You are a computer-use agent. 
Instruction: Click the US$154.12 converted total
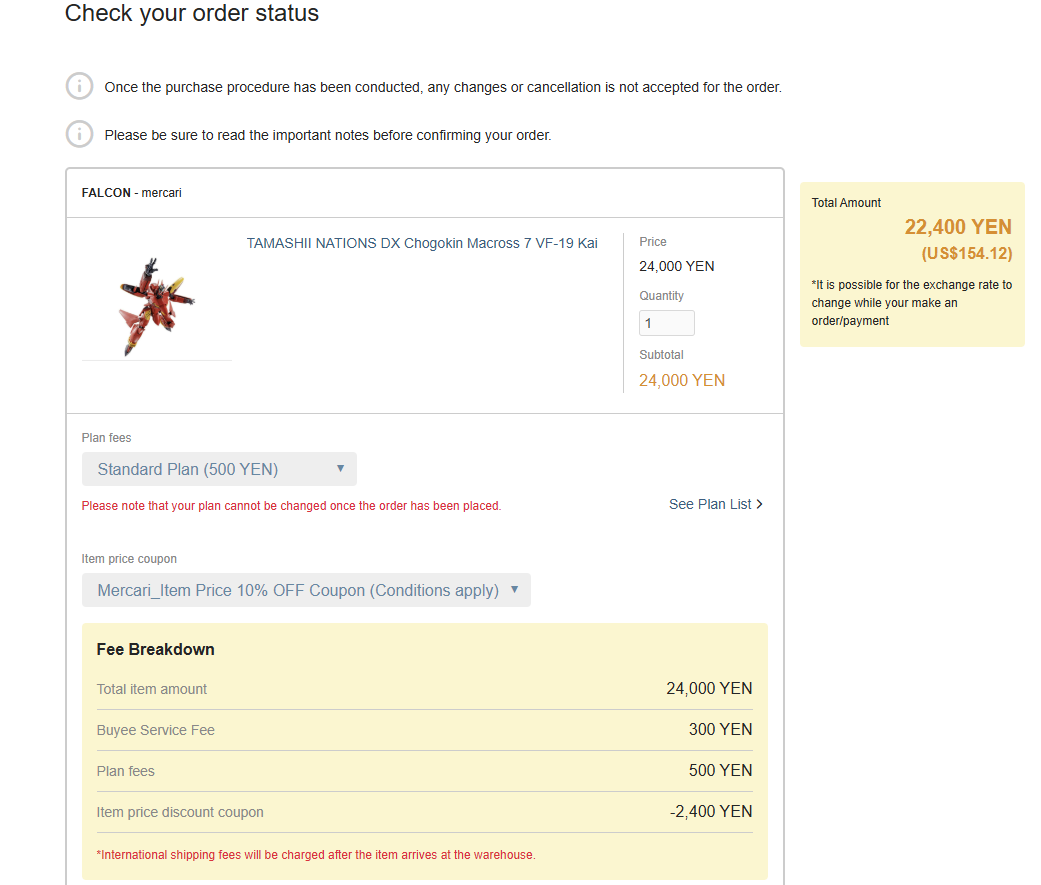(966, 253)
